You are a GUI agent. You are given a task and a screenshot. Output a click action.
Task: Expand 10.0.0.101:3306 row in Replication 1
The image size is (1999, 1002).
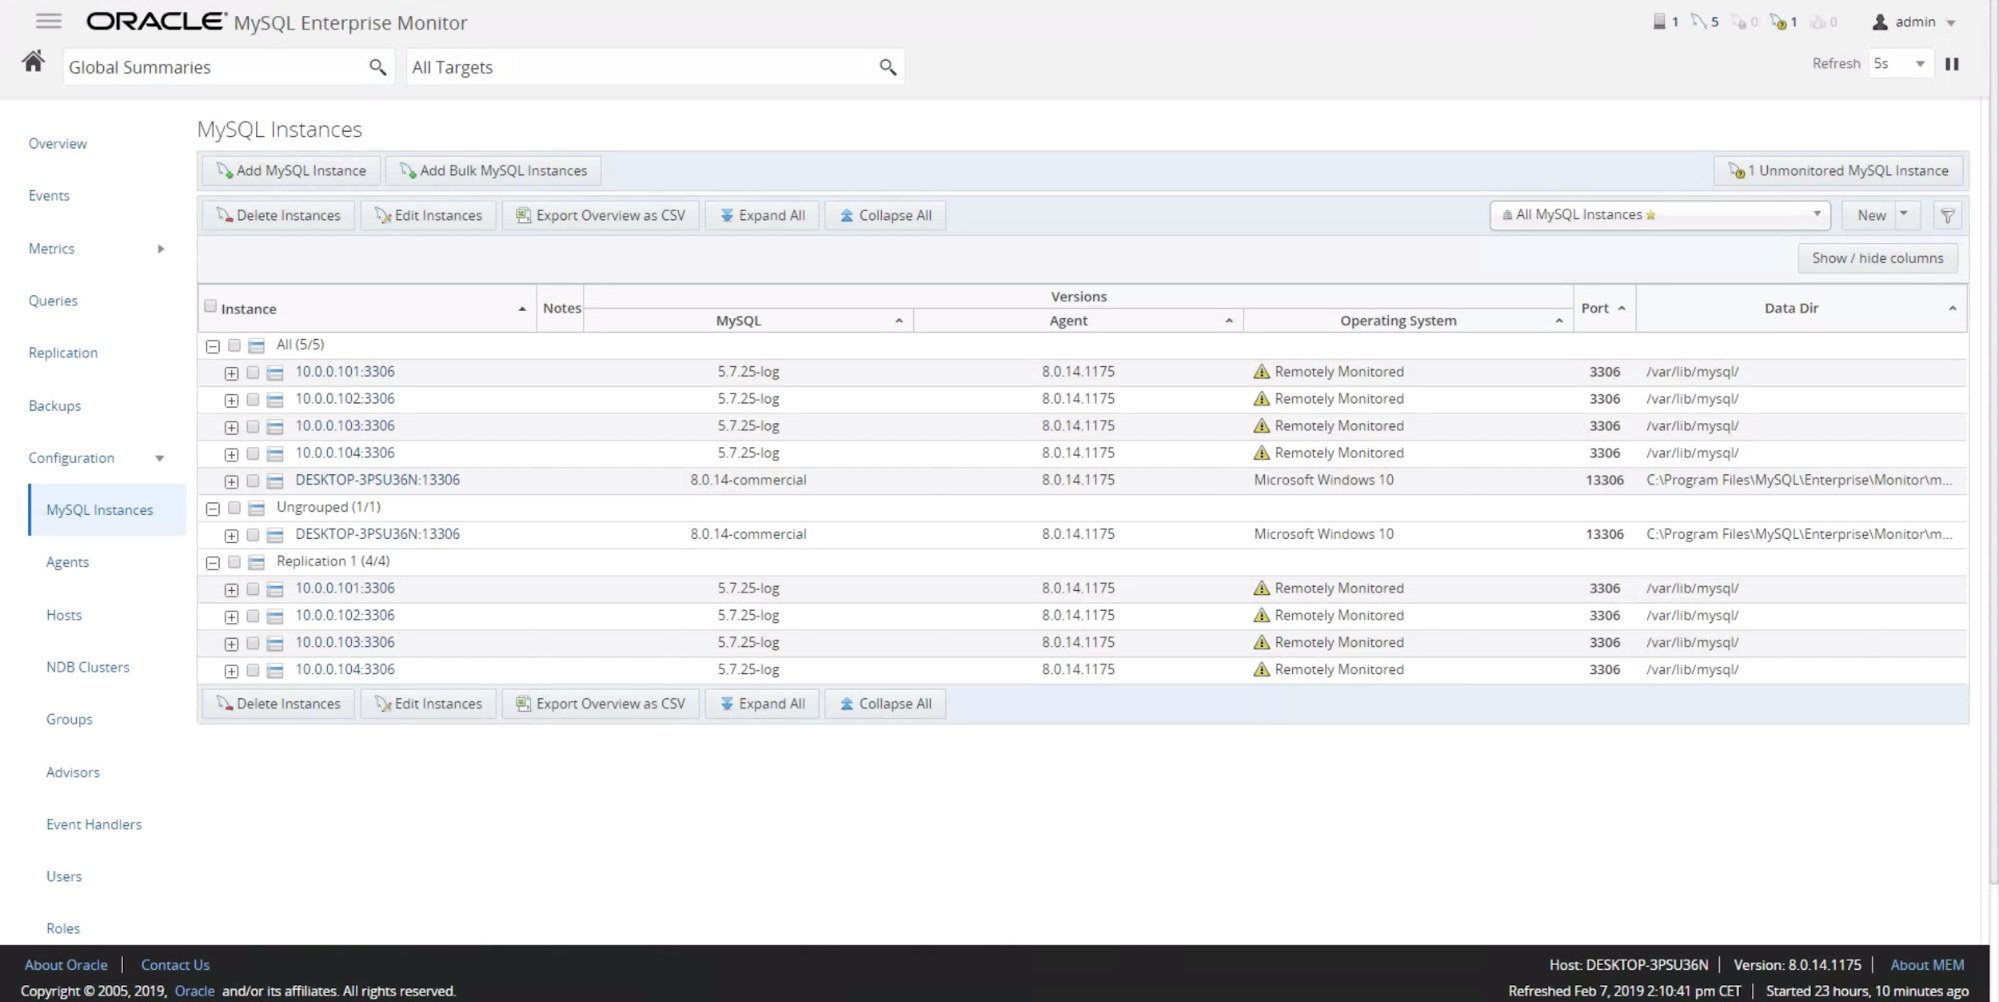pos(231,590)
